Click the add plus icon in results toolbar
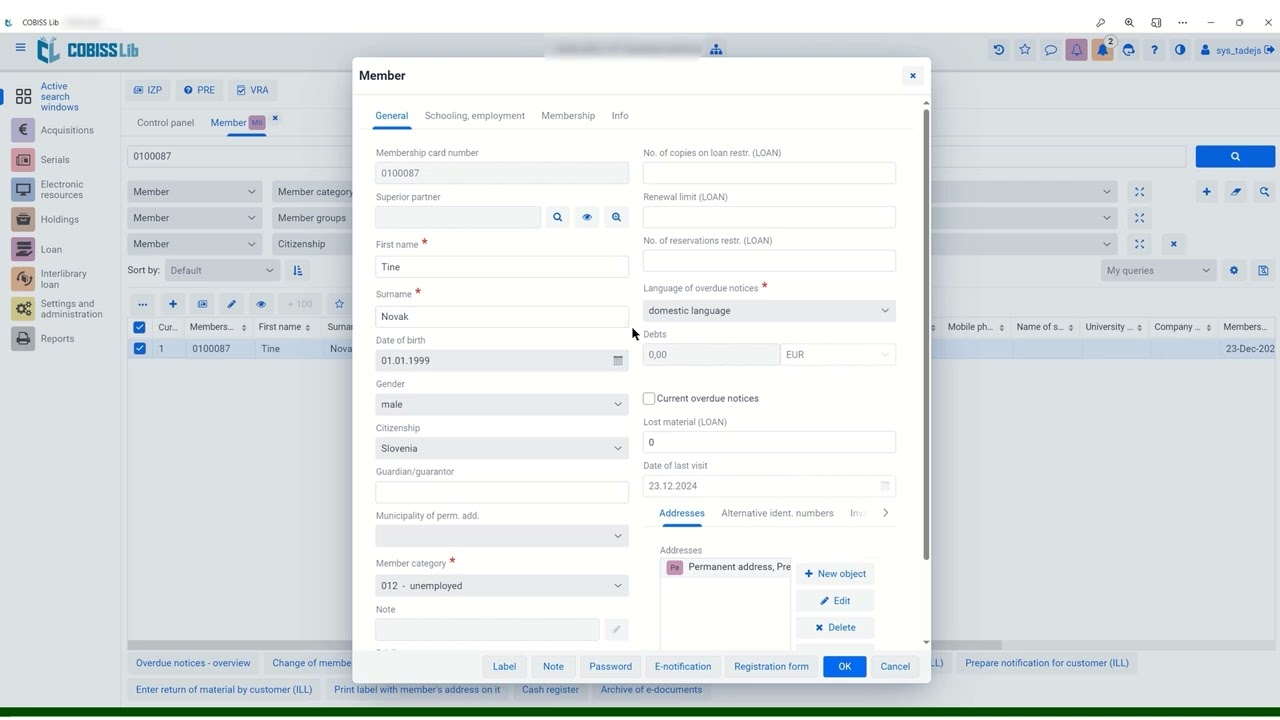This screenshot has height=720, width=1280. [173, 304]
